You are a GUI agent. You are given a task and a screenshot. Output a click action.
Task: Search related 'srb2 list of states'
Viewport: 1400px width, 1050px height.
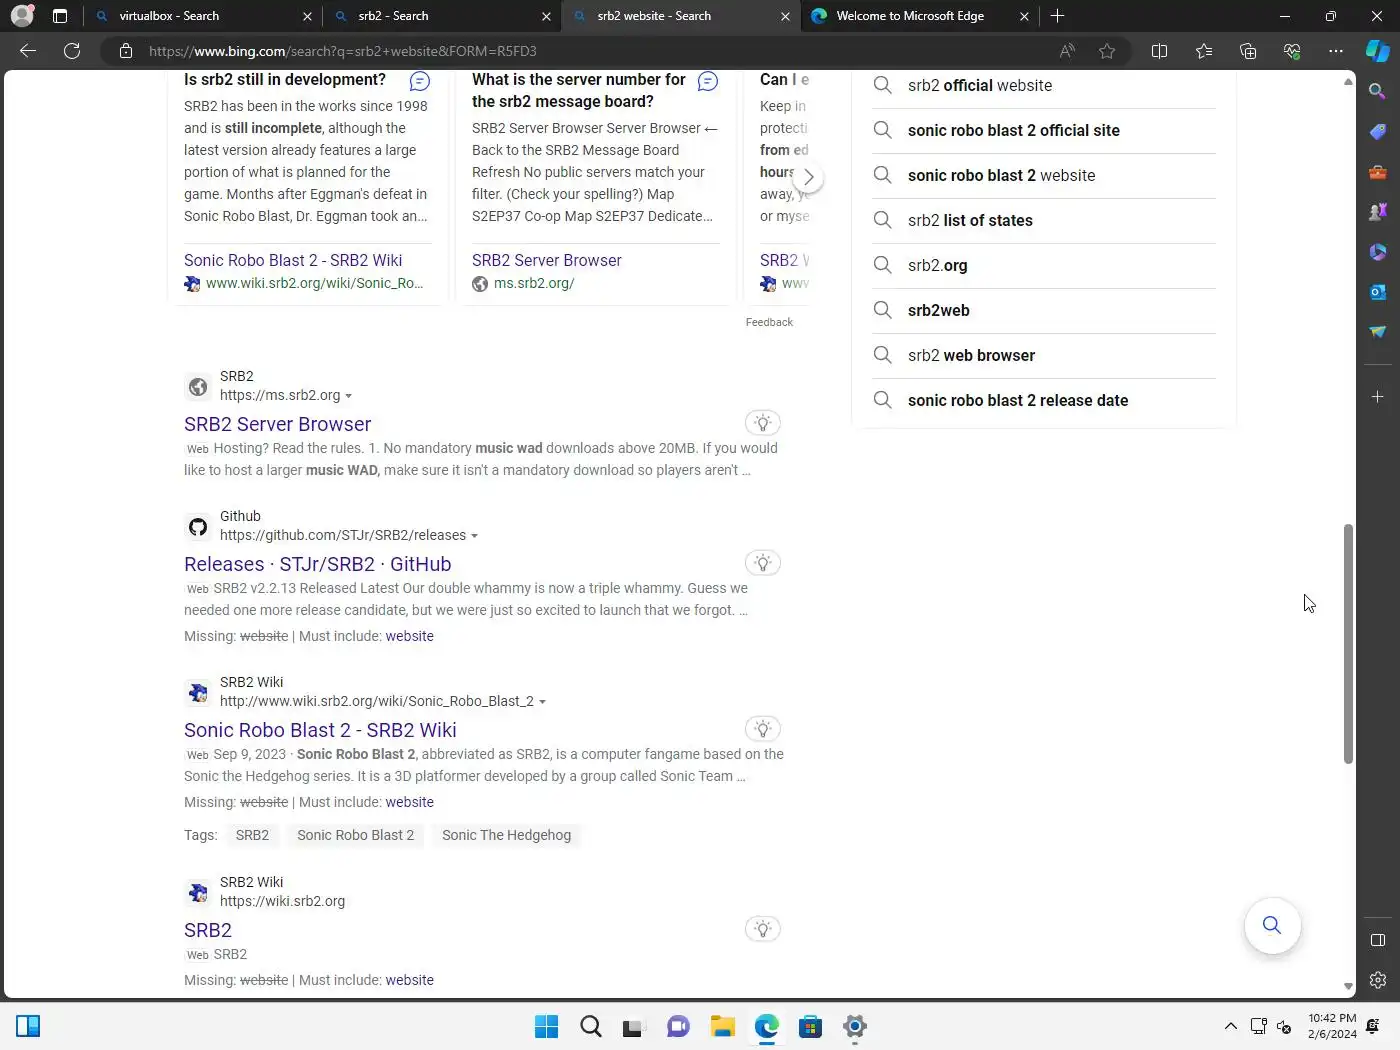(1044, 221)
